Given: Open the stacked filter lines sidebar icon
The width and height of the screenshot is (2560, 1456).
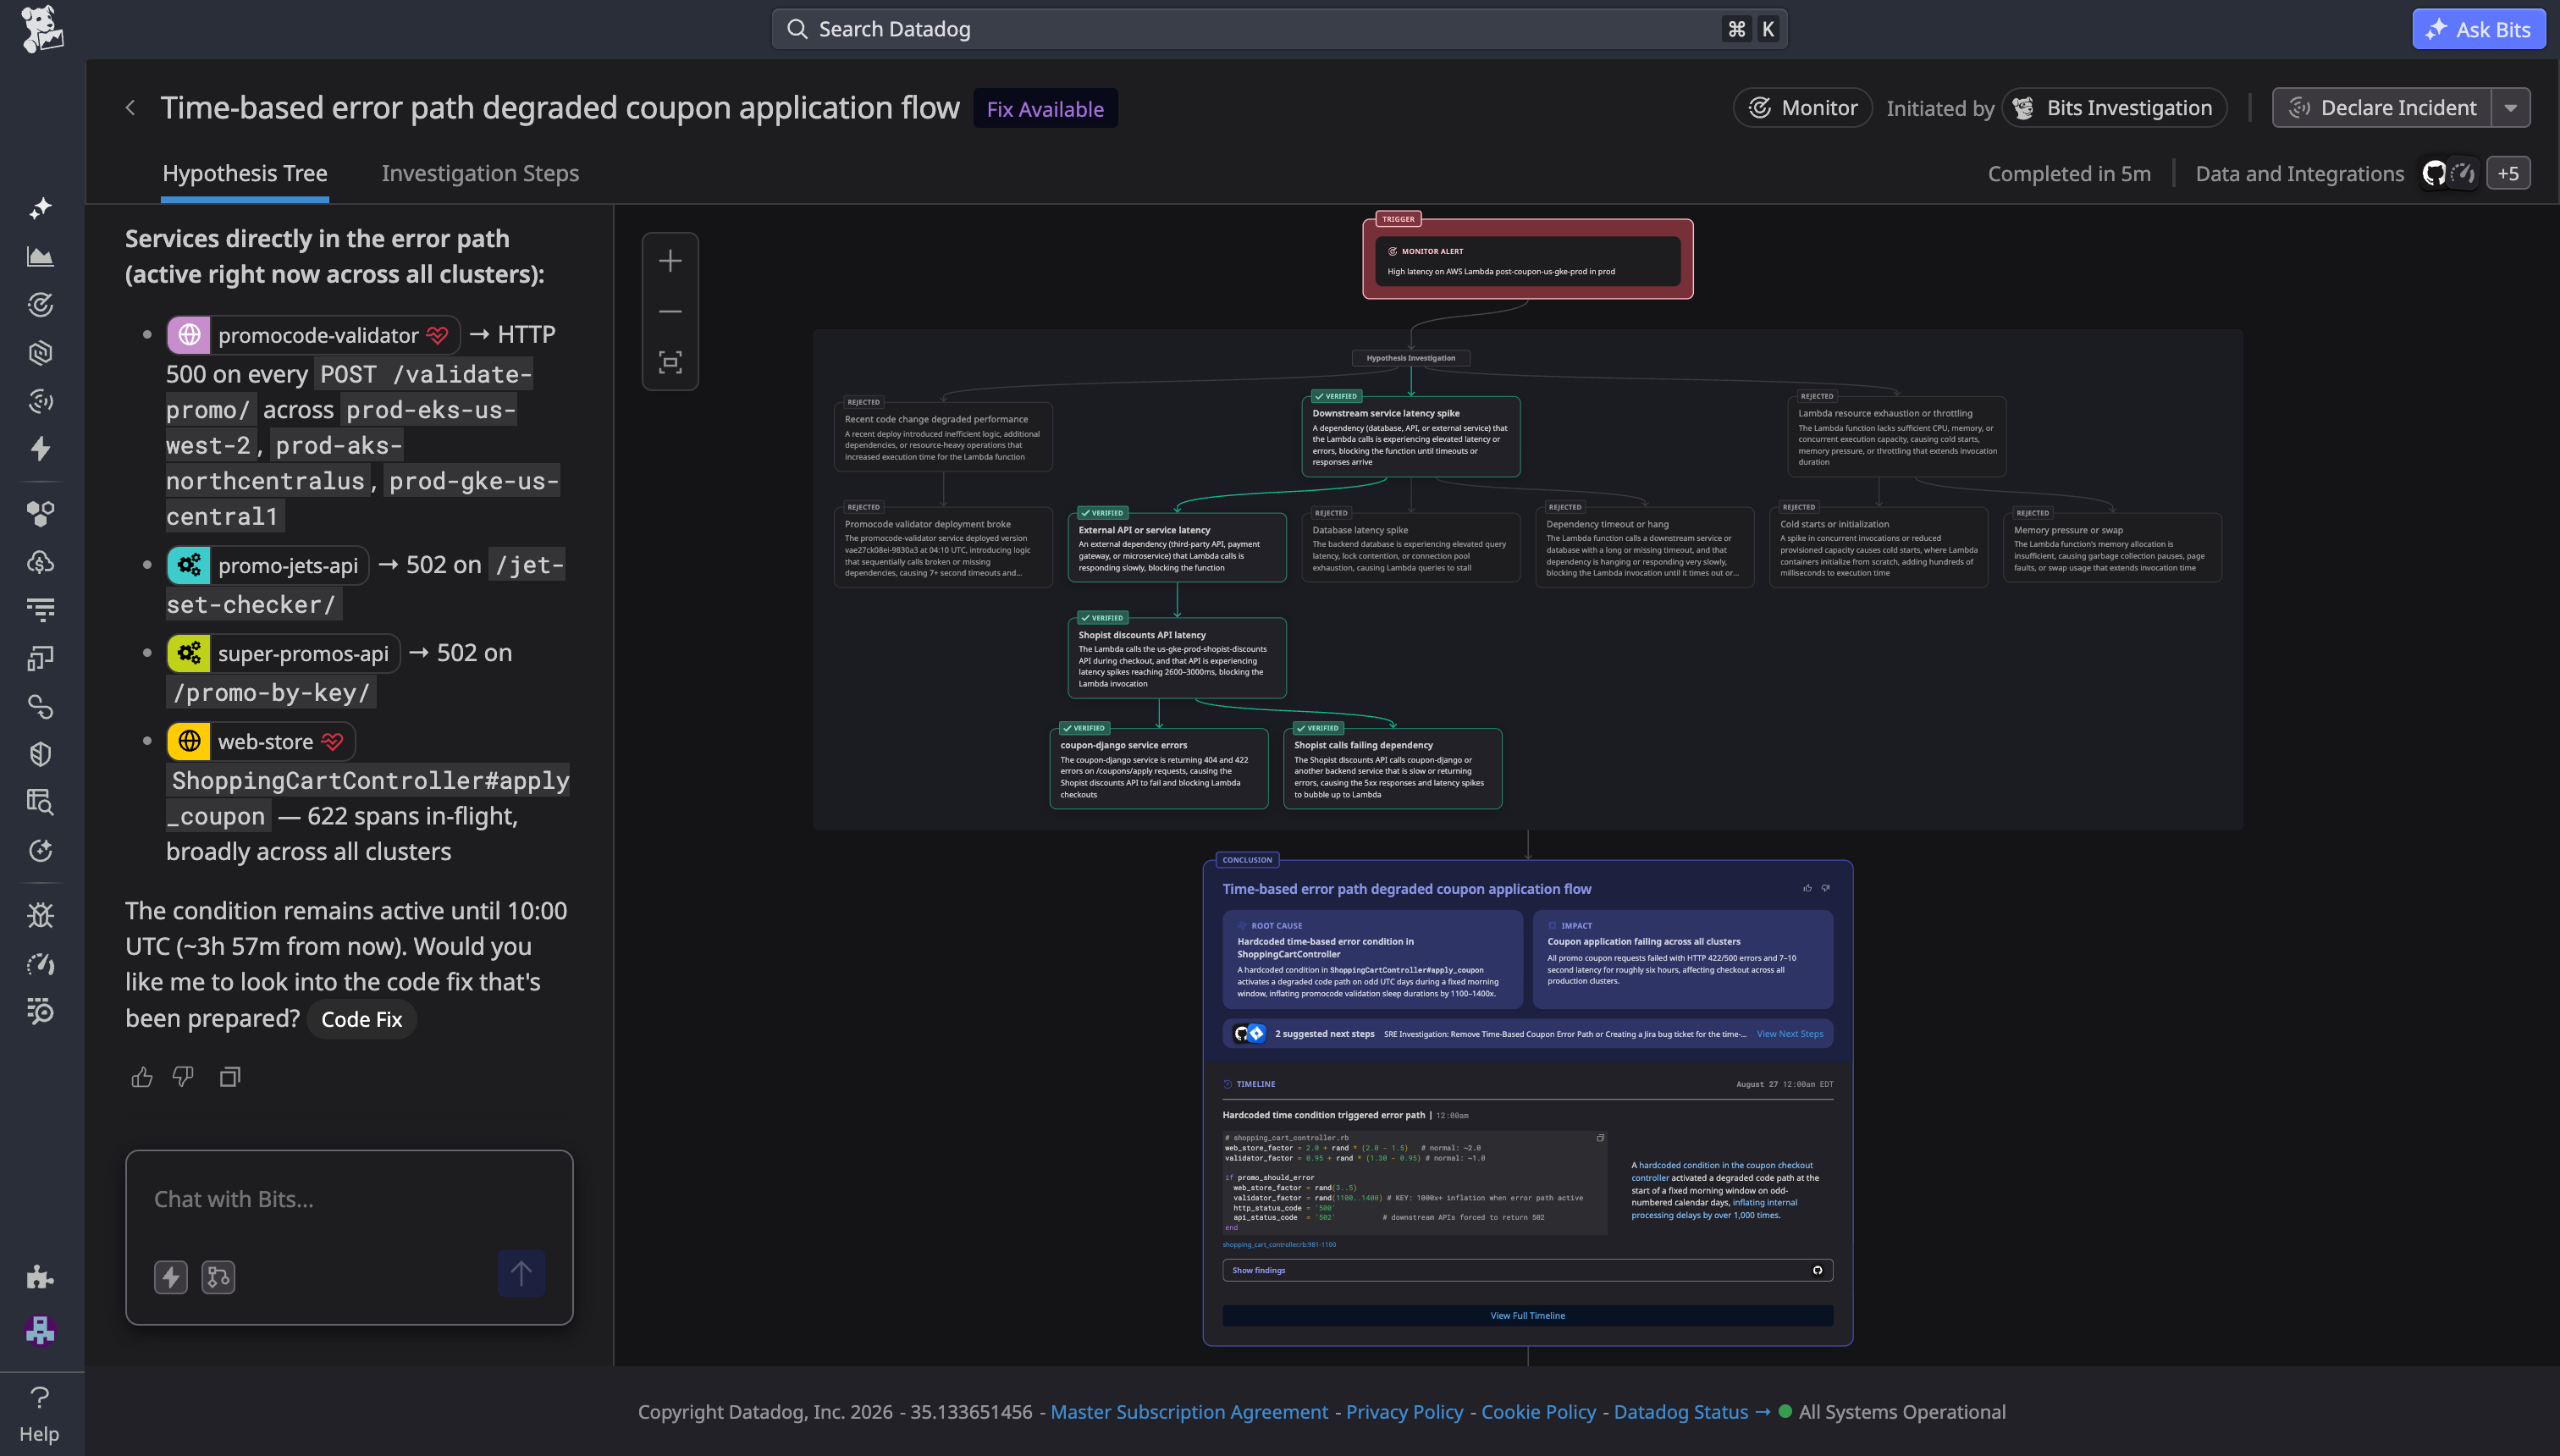Looking at the screenshot, I should pos(40,609).
